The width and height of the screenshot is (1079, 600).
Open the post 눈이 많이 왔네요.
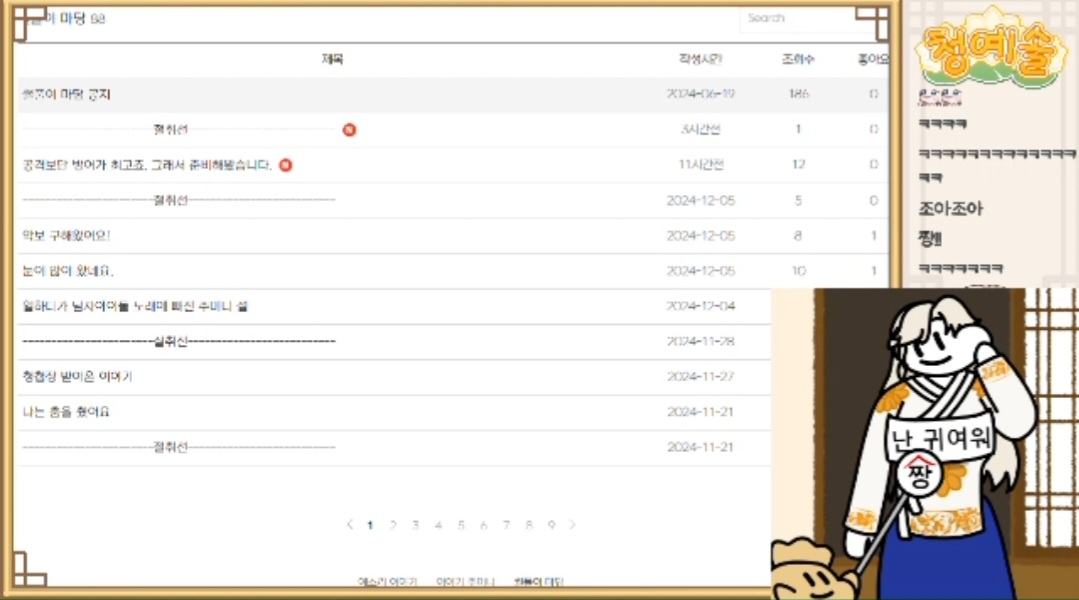68,271
